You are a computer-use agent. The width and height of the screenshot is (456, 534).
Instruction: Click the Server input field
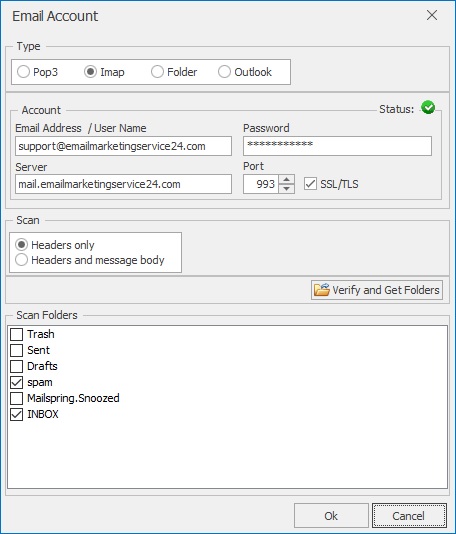coord(123,184)
